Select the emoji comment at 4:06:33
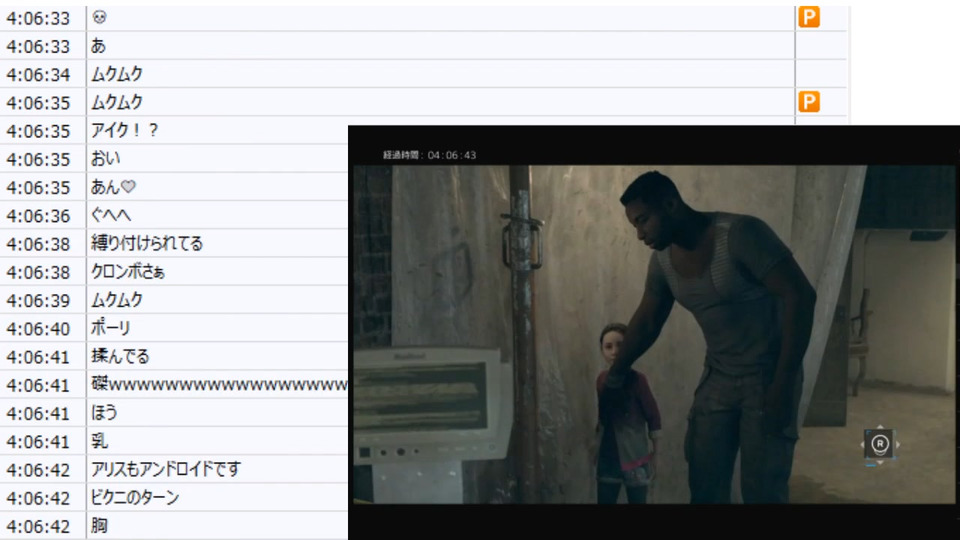Viewport: 960px width, 540px height. [x=99, y=17]
